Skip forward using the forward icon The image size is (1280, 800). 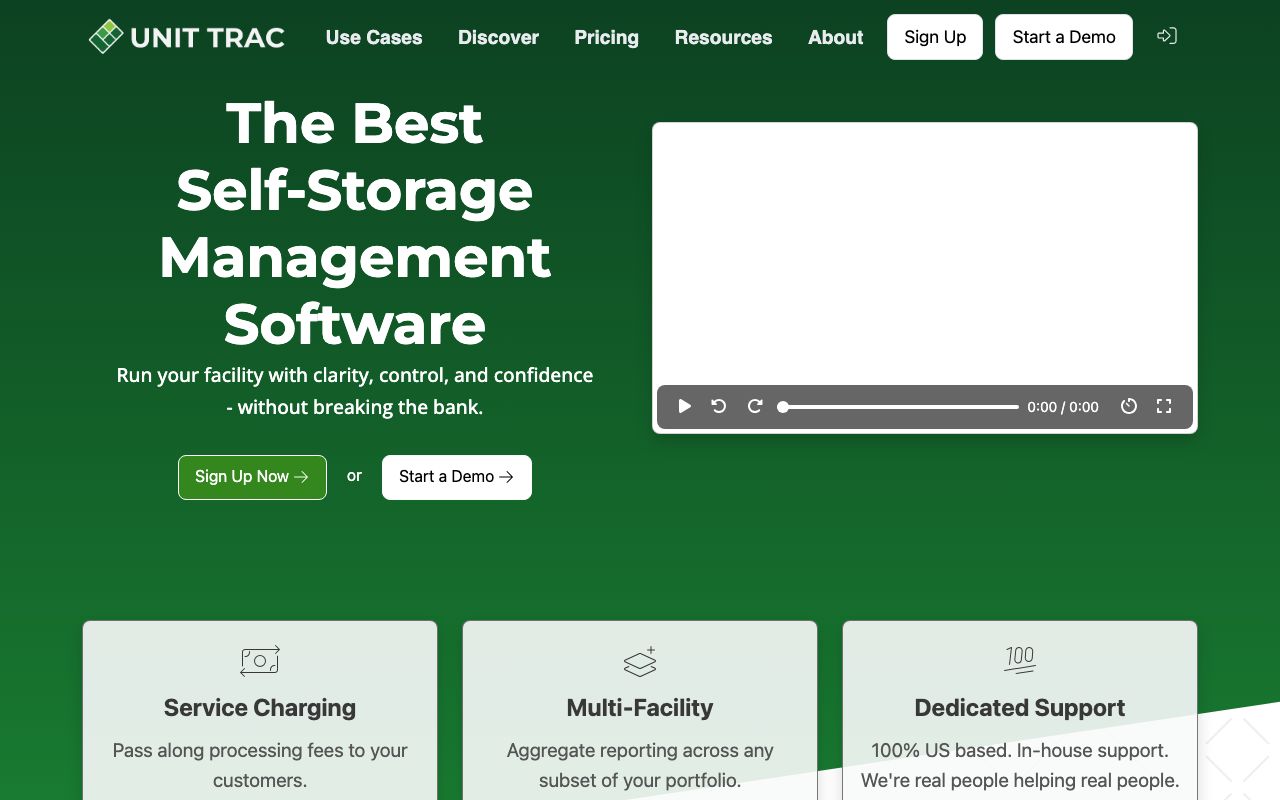pyautogui.click(x=755, y=406)
